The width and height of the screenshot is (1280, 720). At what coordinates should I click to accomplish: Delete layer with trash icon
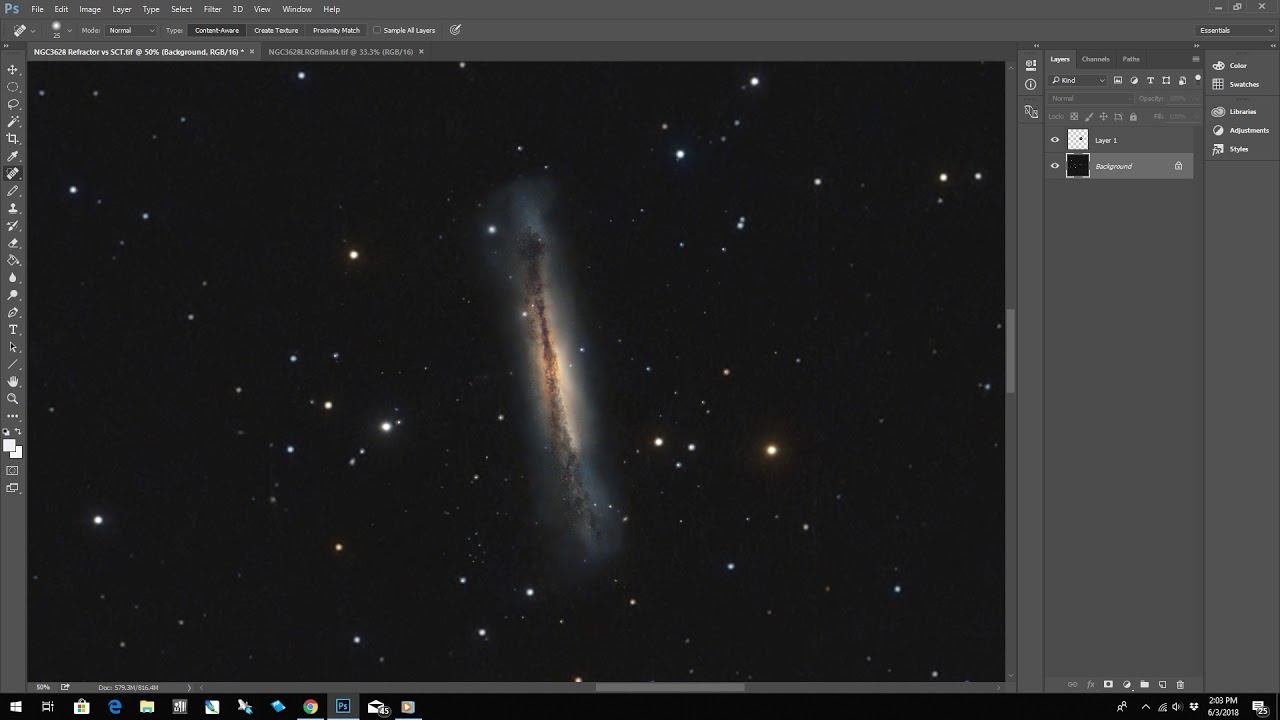coord(1180,685)
